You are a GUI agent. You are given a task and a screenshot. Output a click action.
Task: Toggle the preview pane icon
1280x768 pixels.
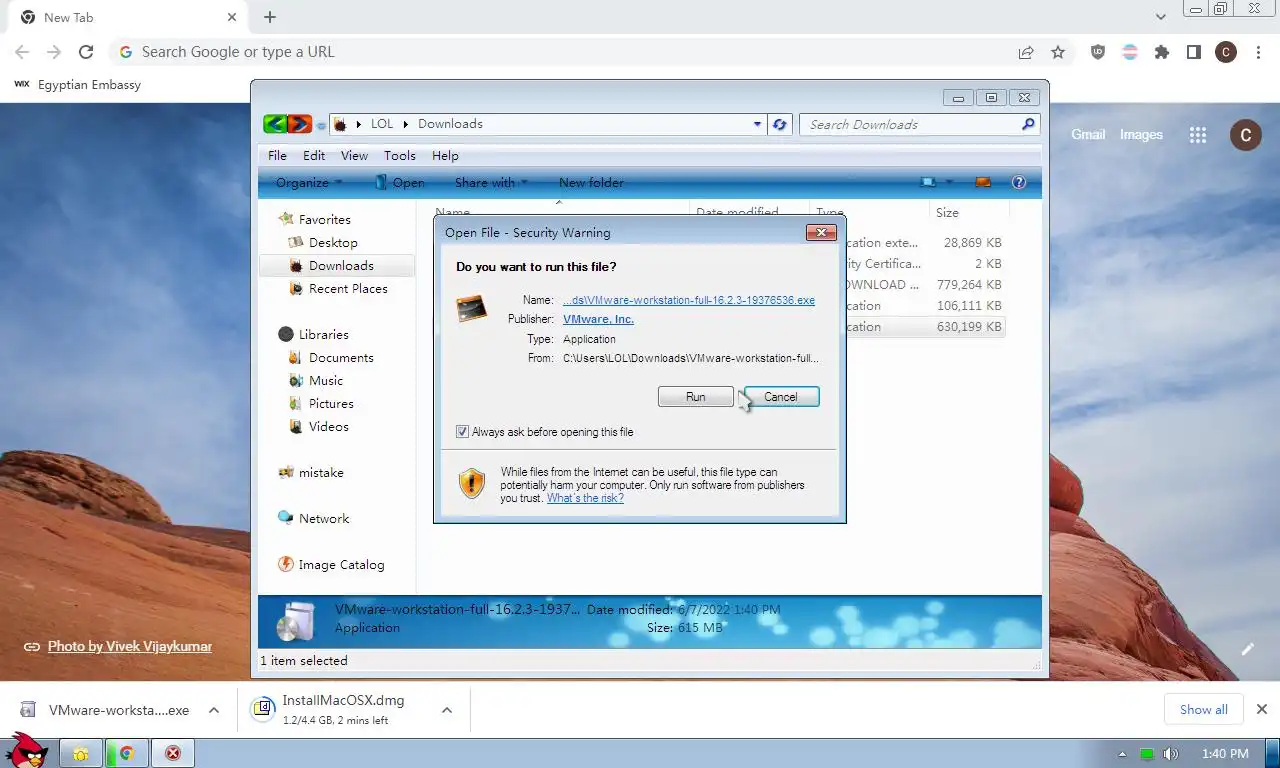click(983, 182)
